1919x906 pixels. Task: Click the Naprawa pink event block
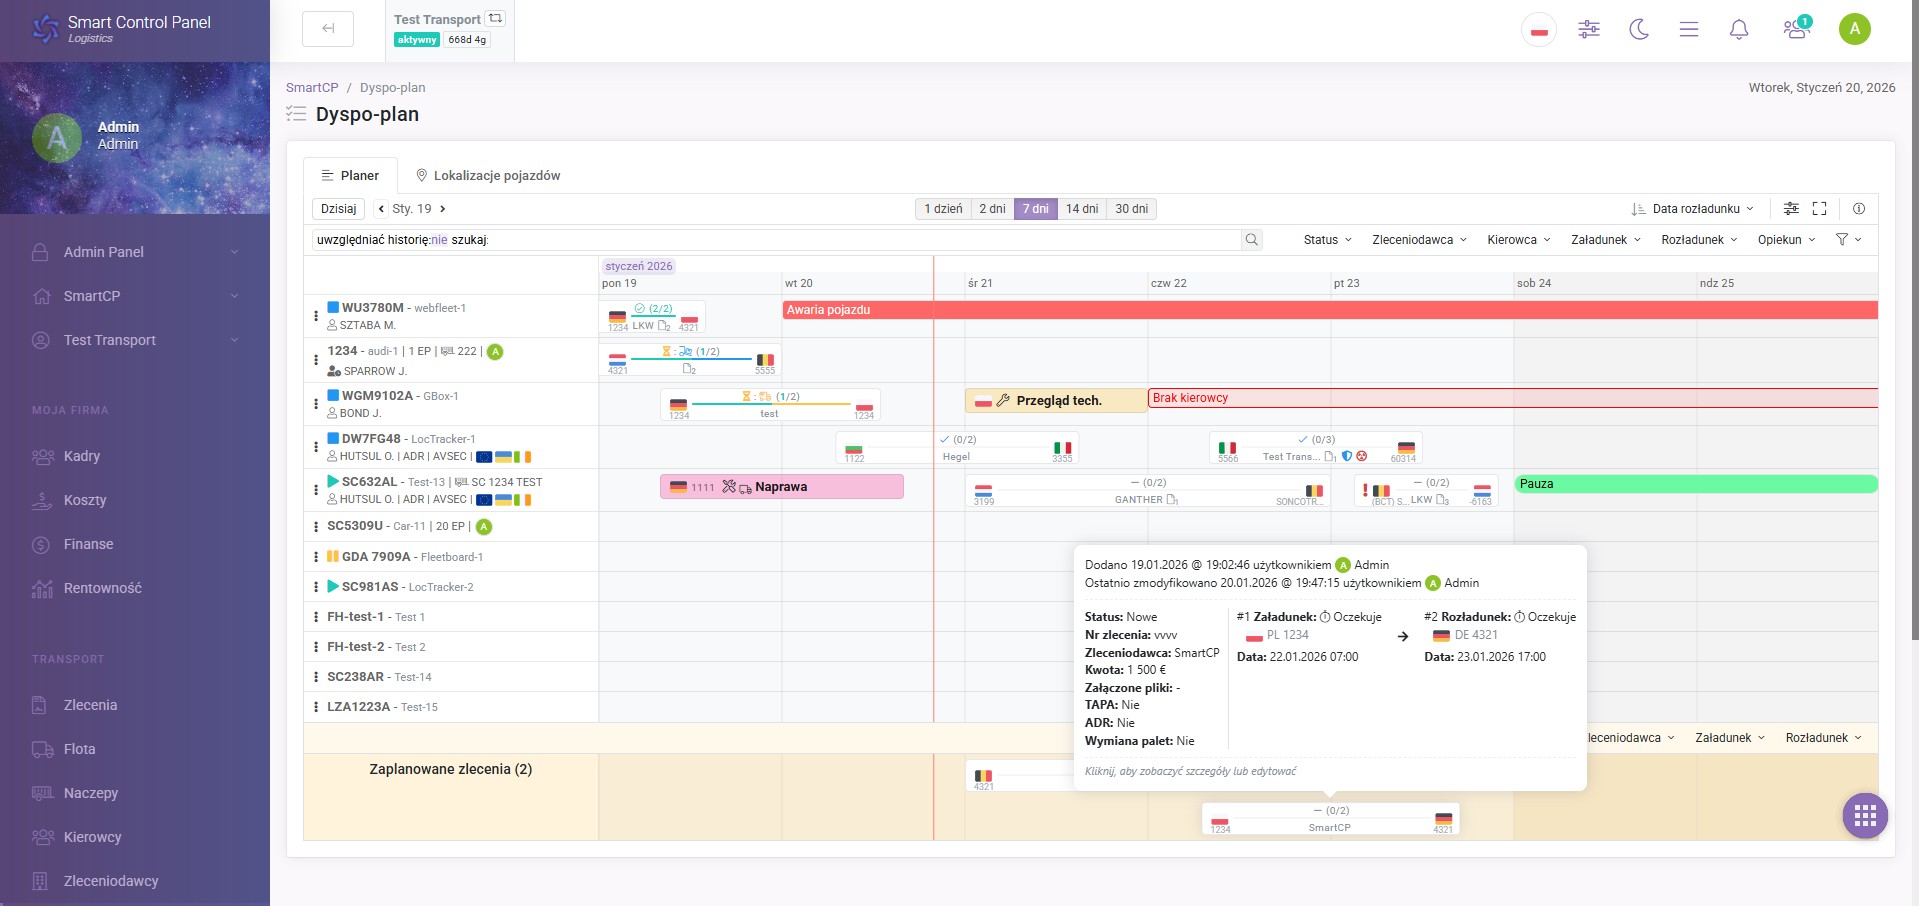click(x=782, y=487)
